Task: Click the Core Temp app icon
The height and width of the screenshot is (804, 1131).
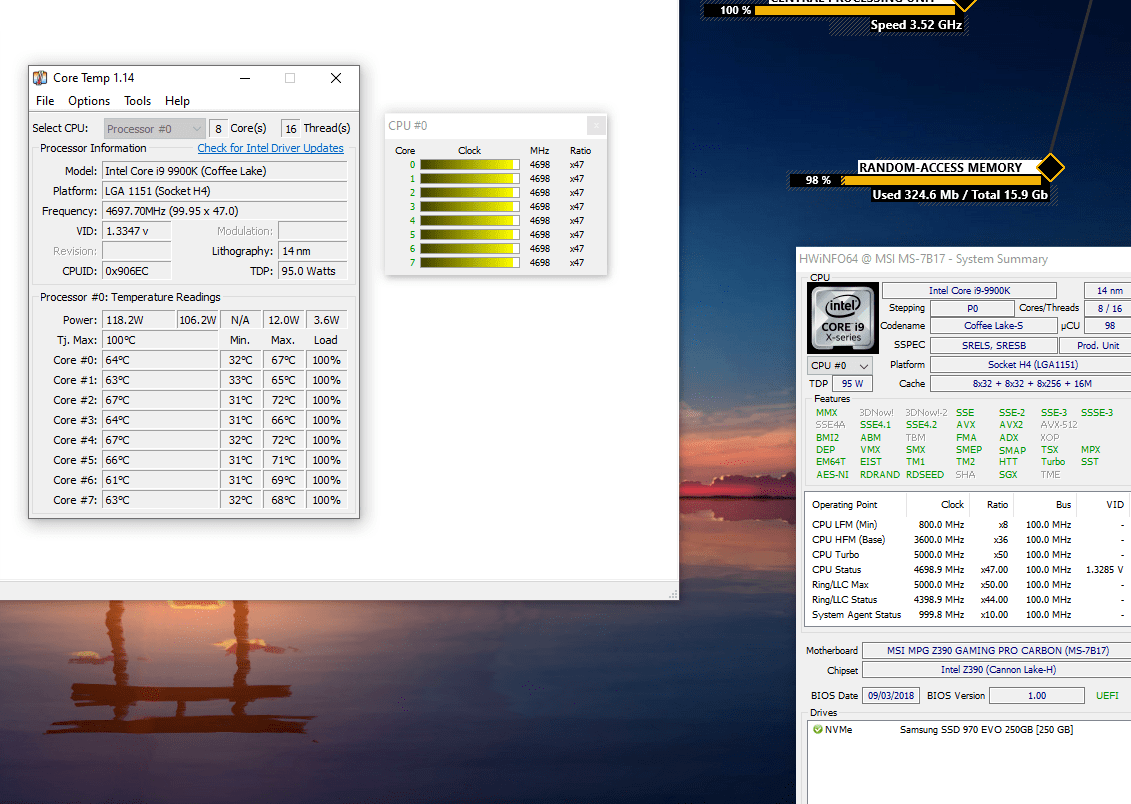Action: tap(40, 78)
